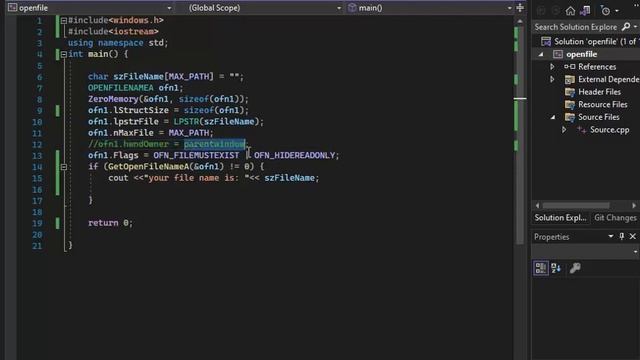640x360 pixels.
Task: Click the Pending Changes Filter clock icon
Action: tap(606, 11)
